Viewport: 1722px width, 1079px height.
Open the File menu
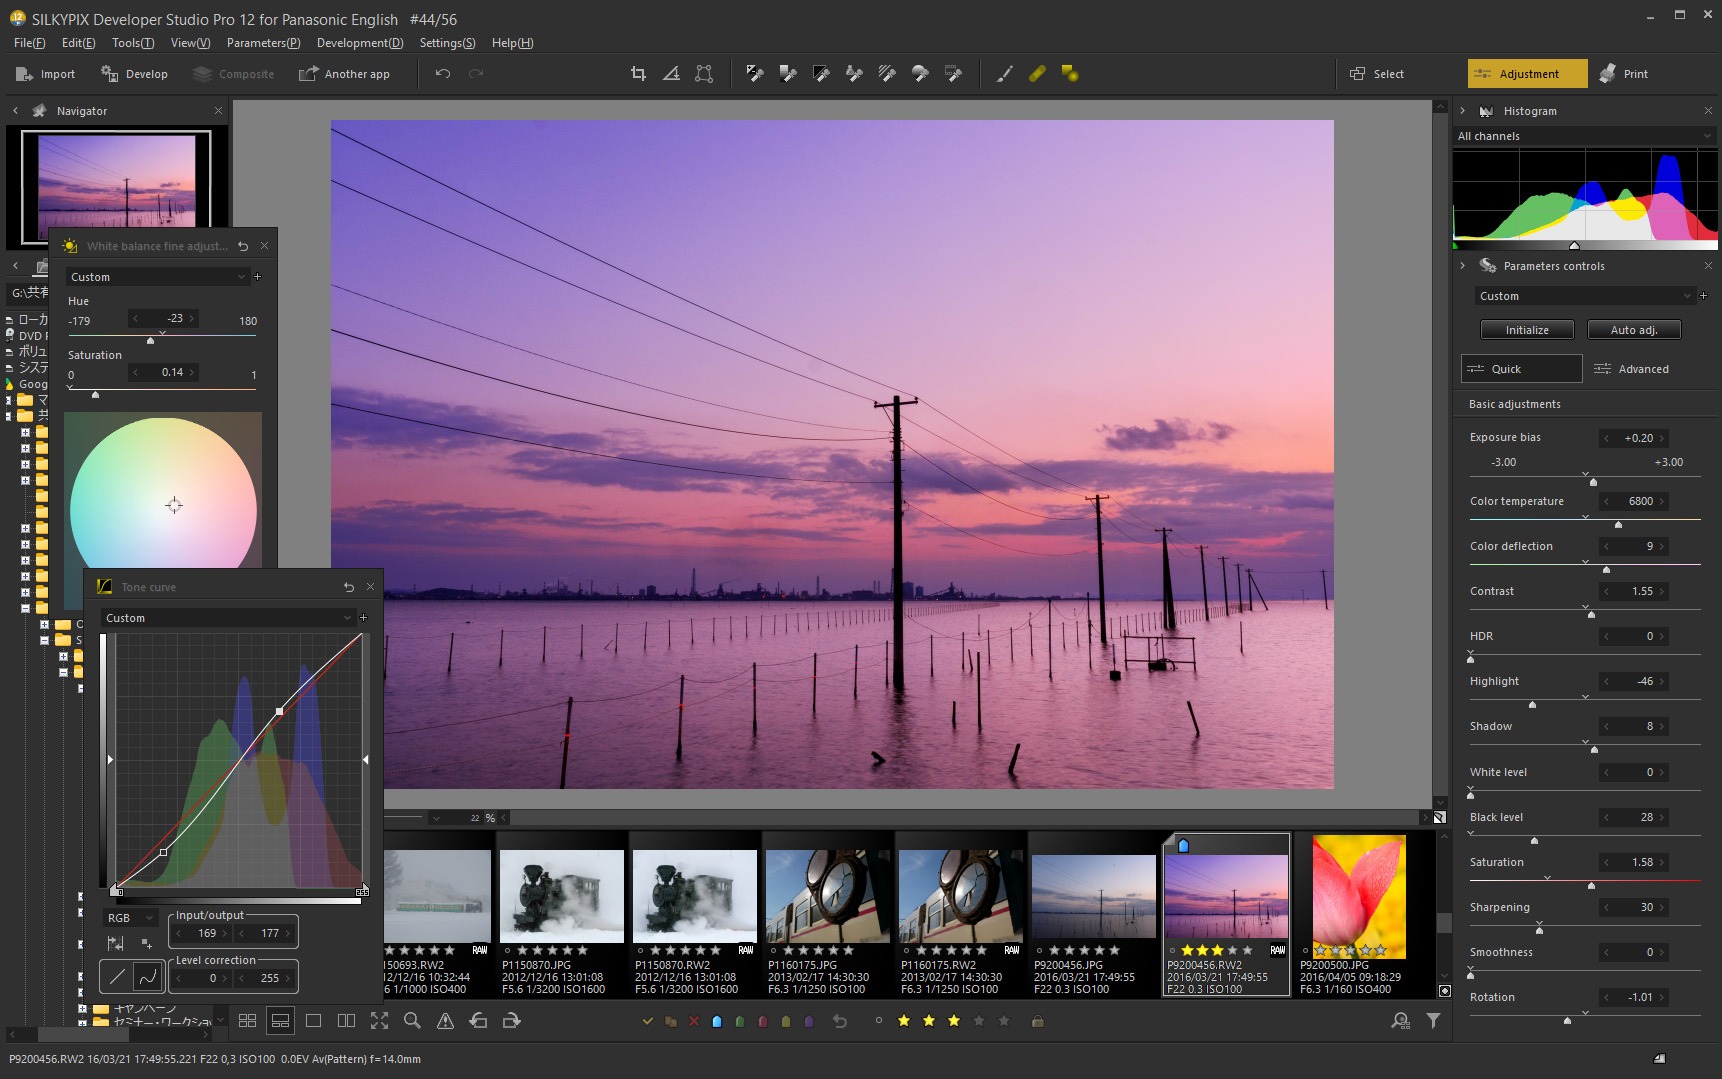[29, 43]
